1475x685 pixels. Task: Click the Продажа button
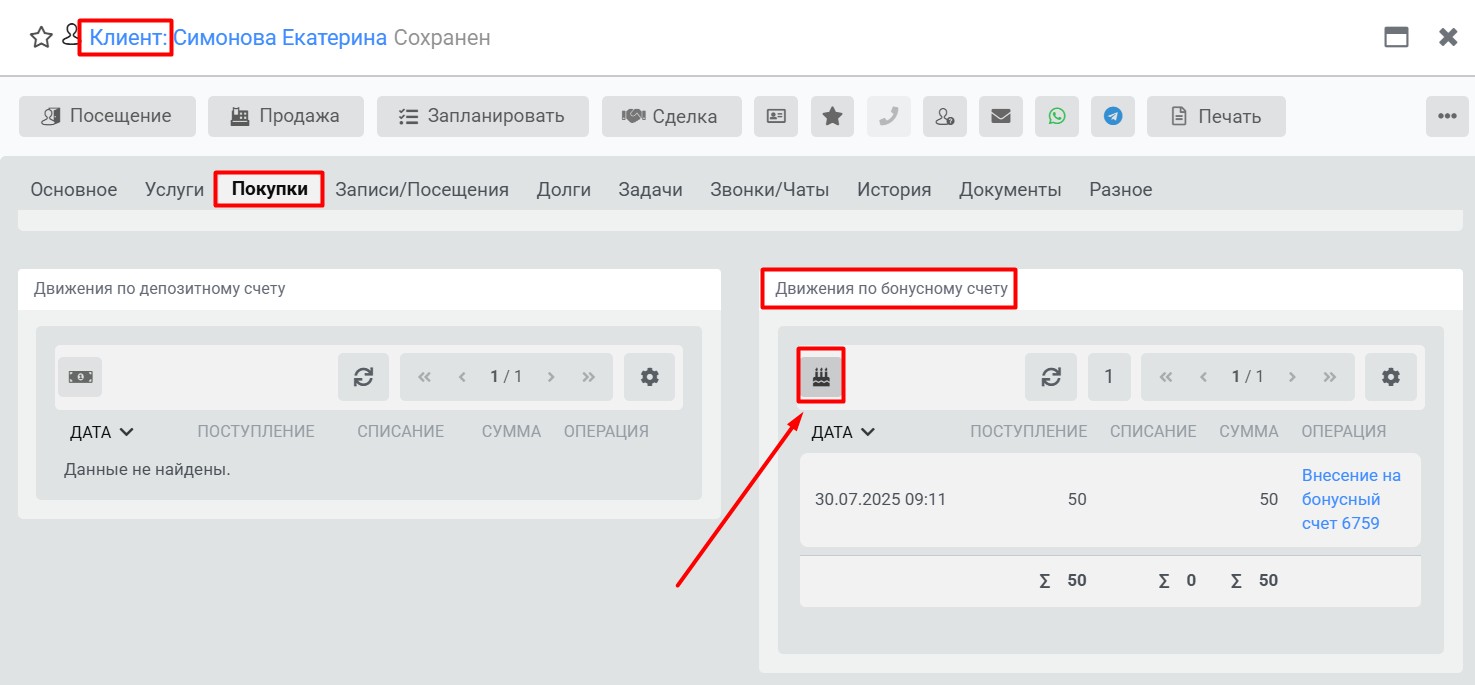[x=286, y=116]
